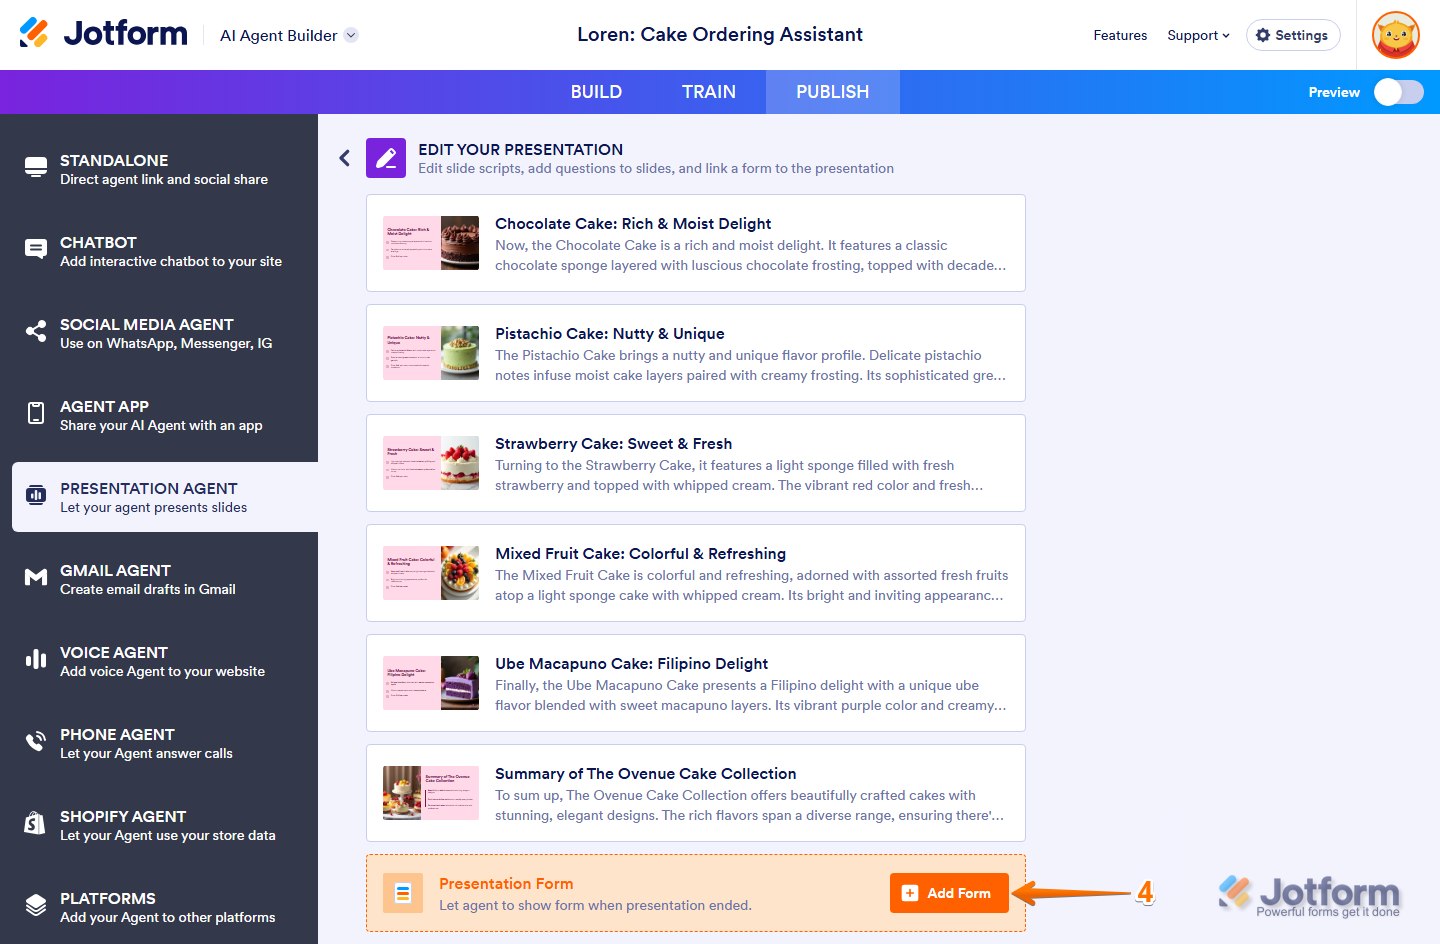
Task: Open Platforms in the sidebar
Action: 165,907
